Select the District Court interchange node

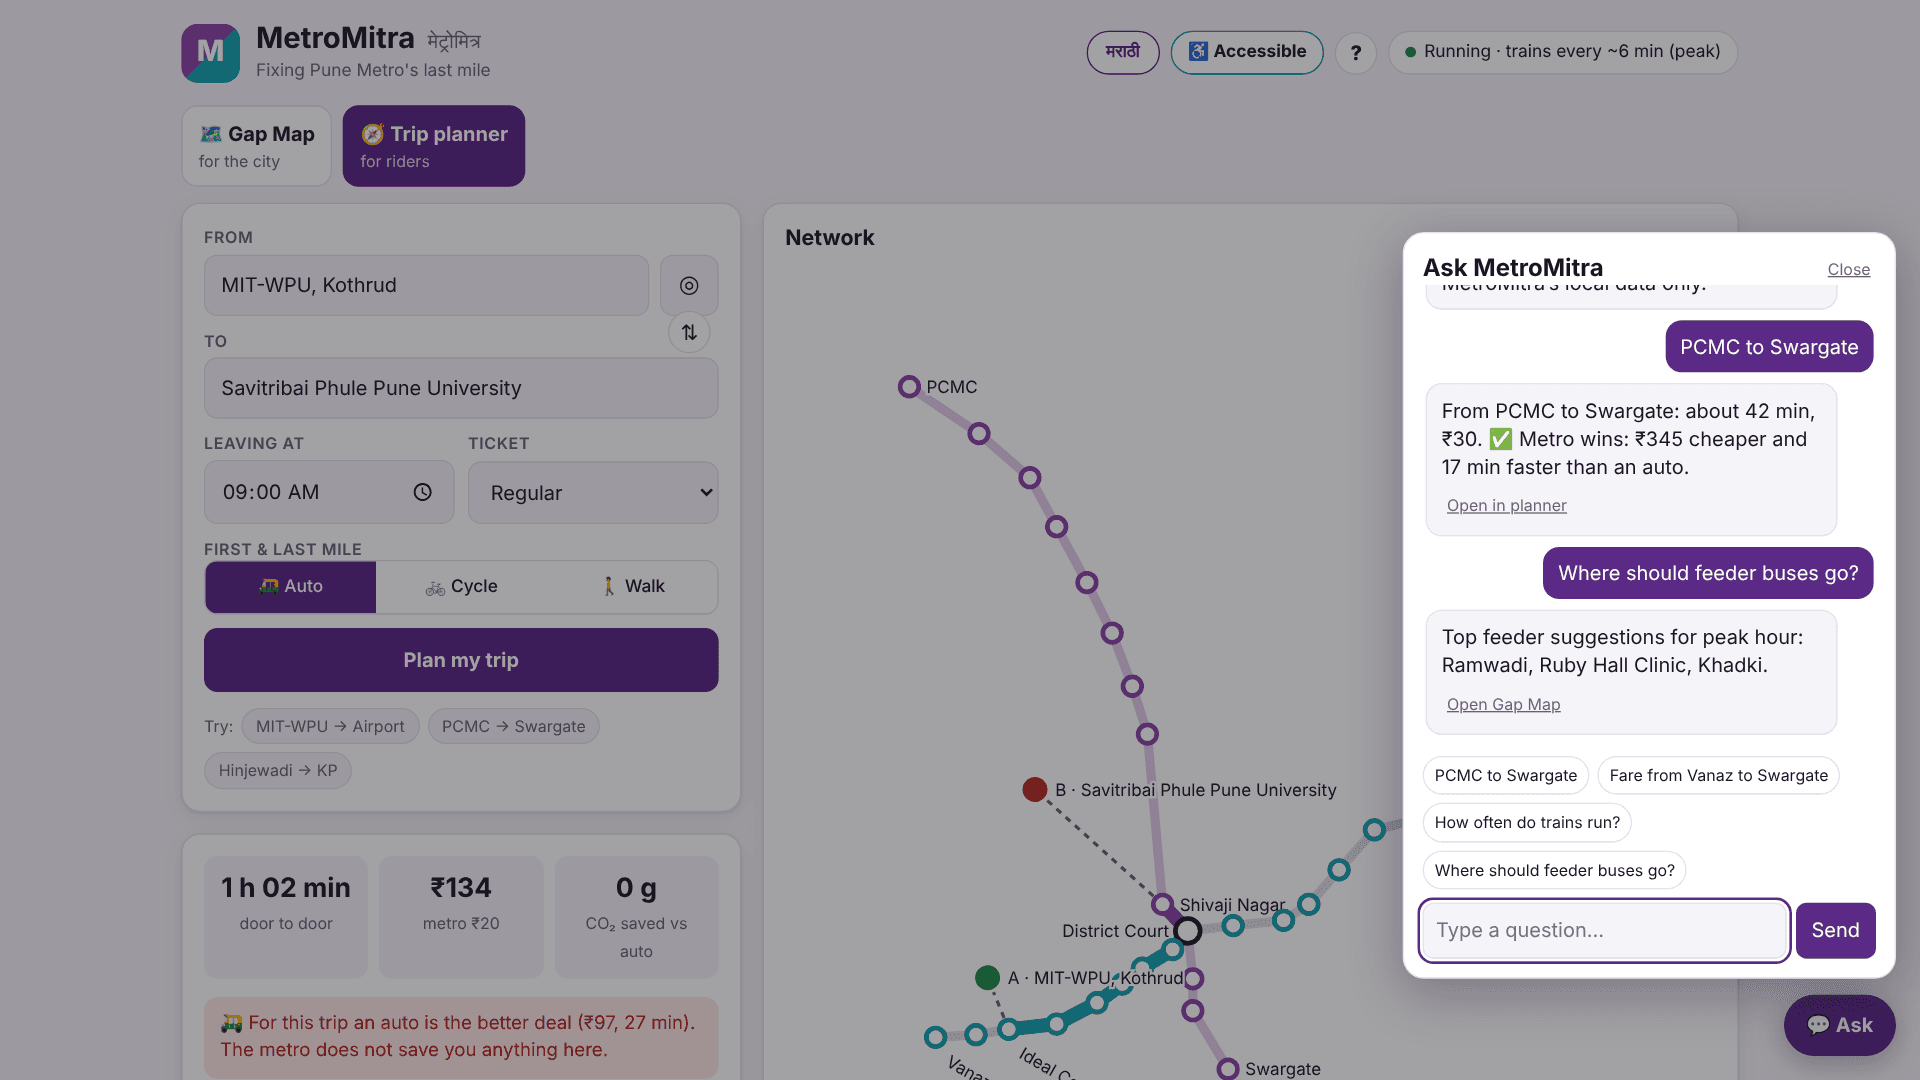click(x=1188, y=931)
